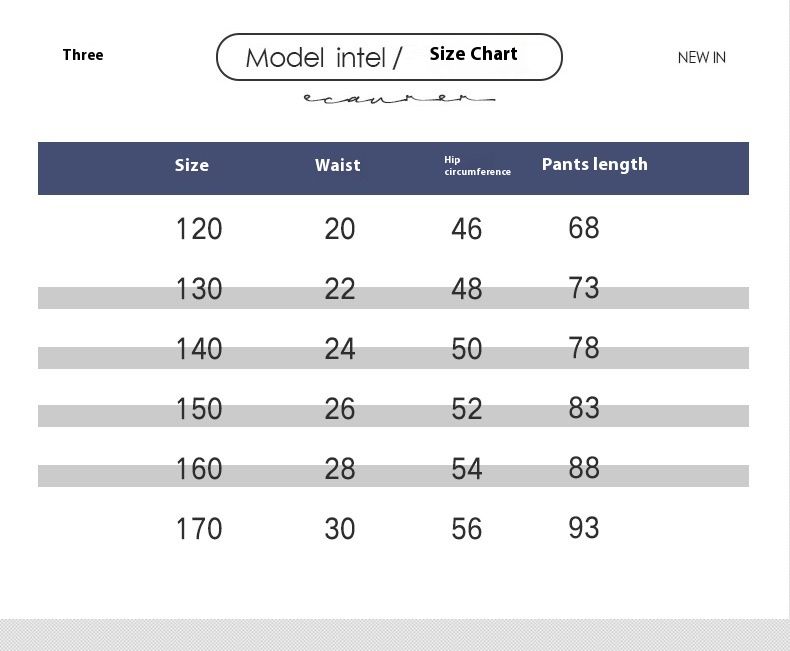Click the Size Chart heading text
This screenshot has height=651, width=790.
[473, 54]
